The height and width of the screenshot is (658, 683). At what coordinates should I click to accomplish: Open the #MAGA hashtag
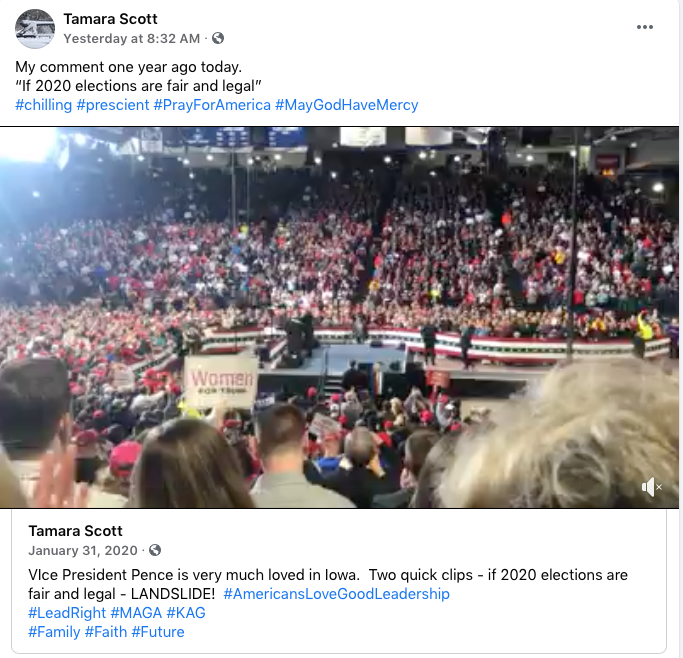(136, 613)
